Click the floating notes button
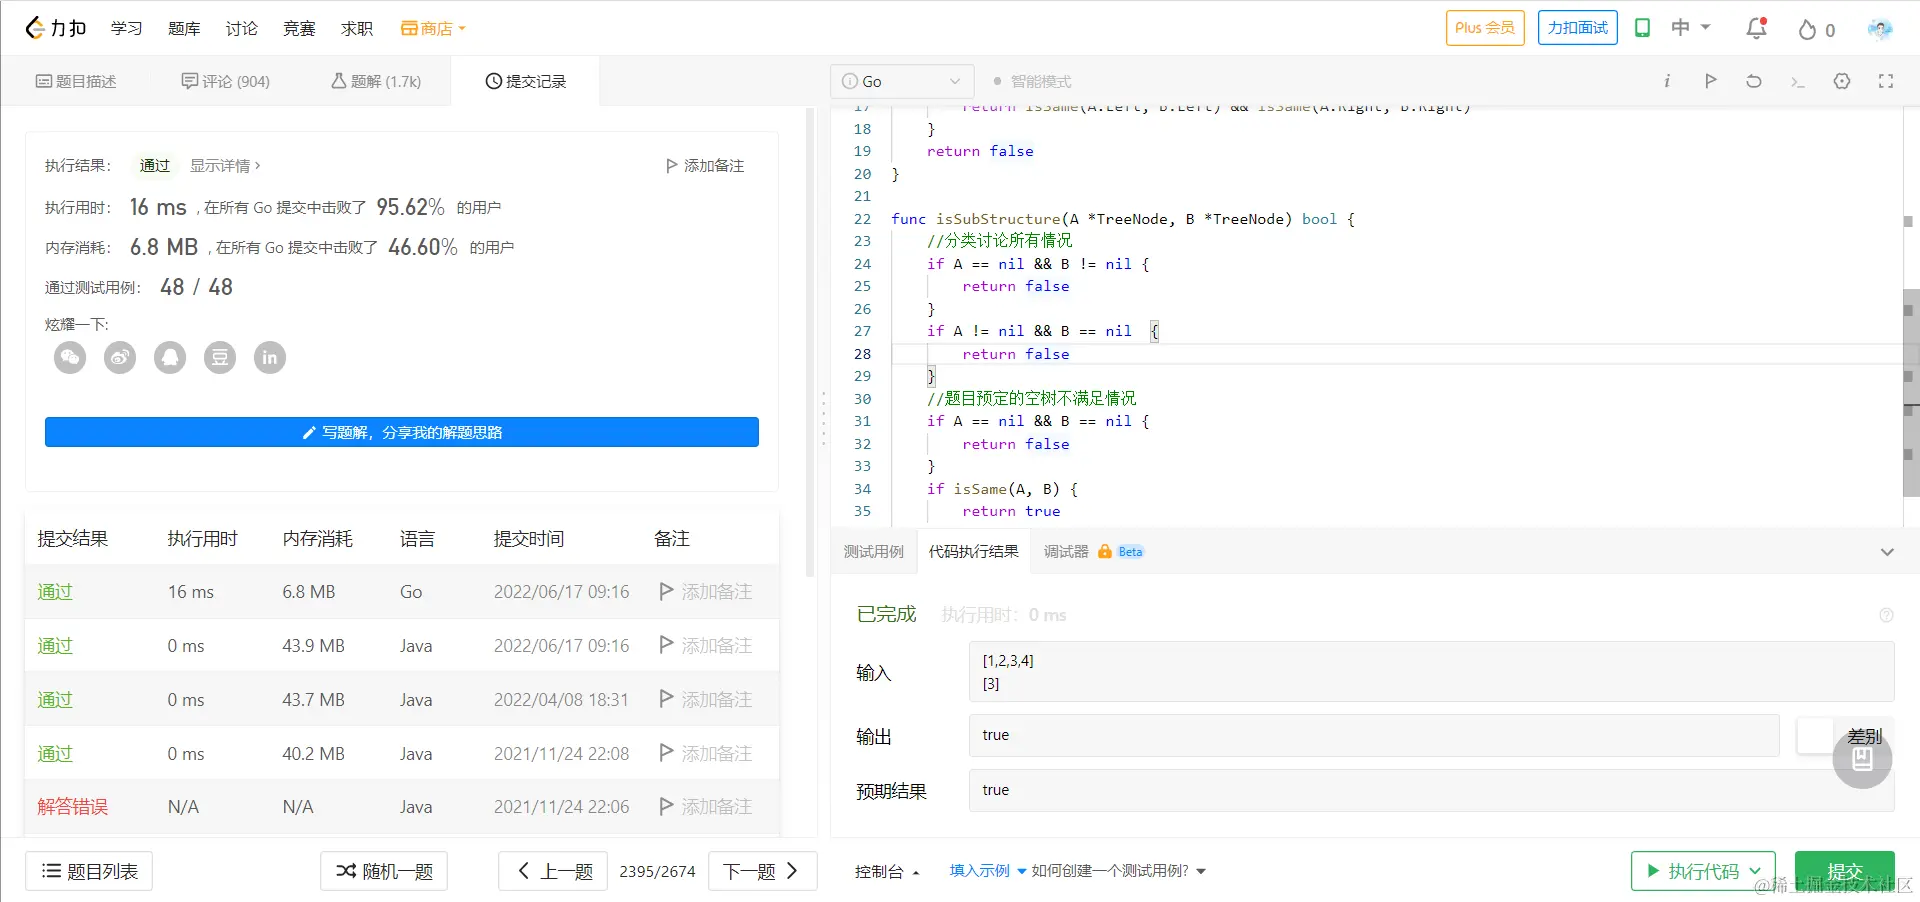This screenshot has width=1920, height=902. click(x=1862, y=759)
